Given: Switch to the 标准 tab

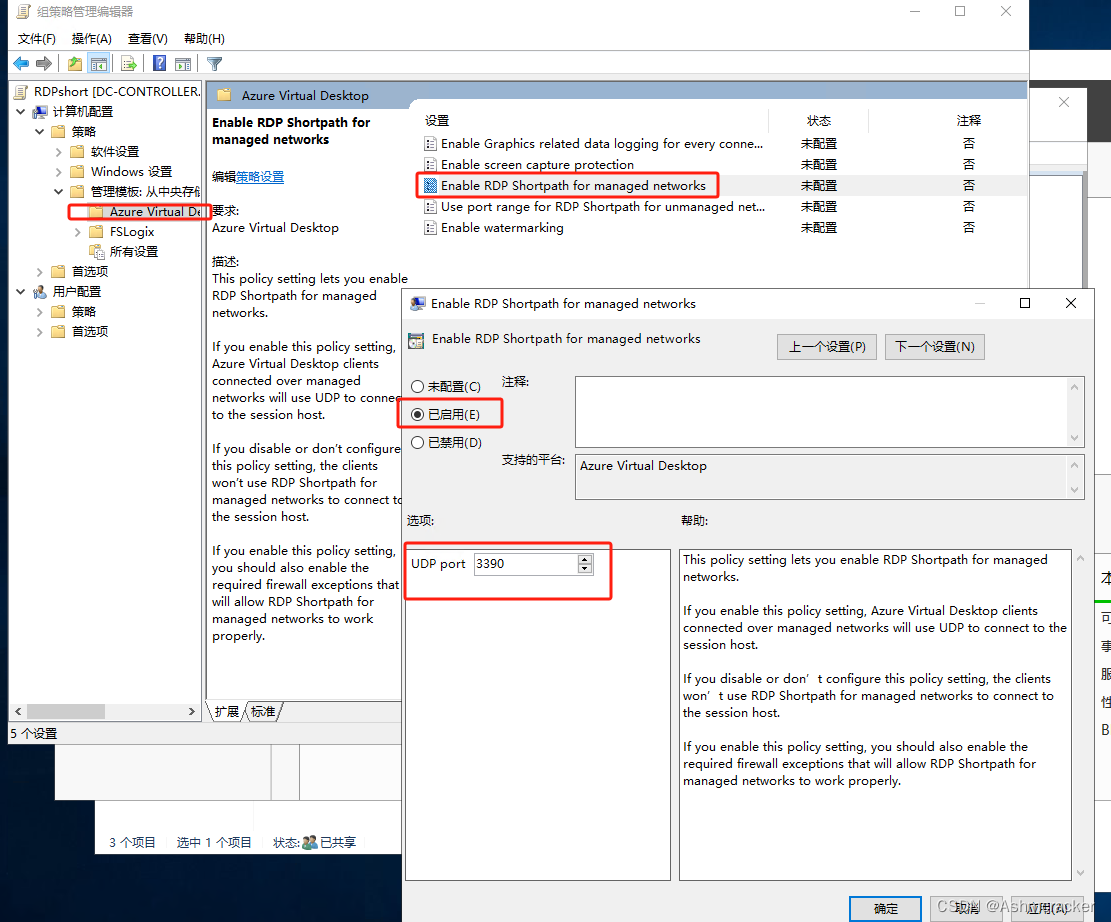Looking at the screenshot, I should pos(263,712).
